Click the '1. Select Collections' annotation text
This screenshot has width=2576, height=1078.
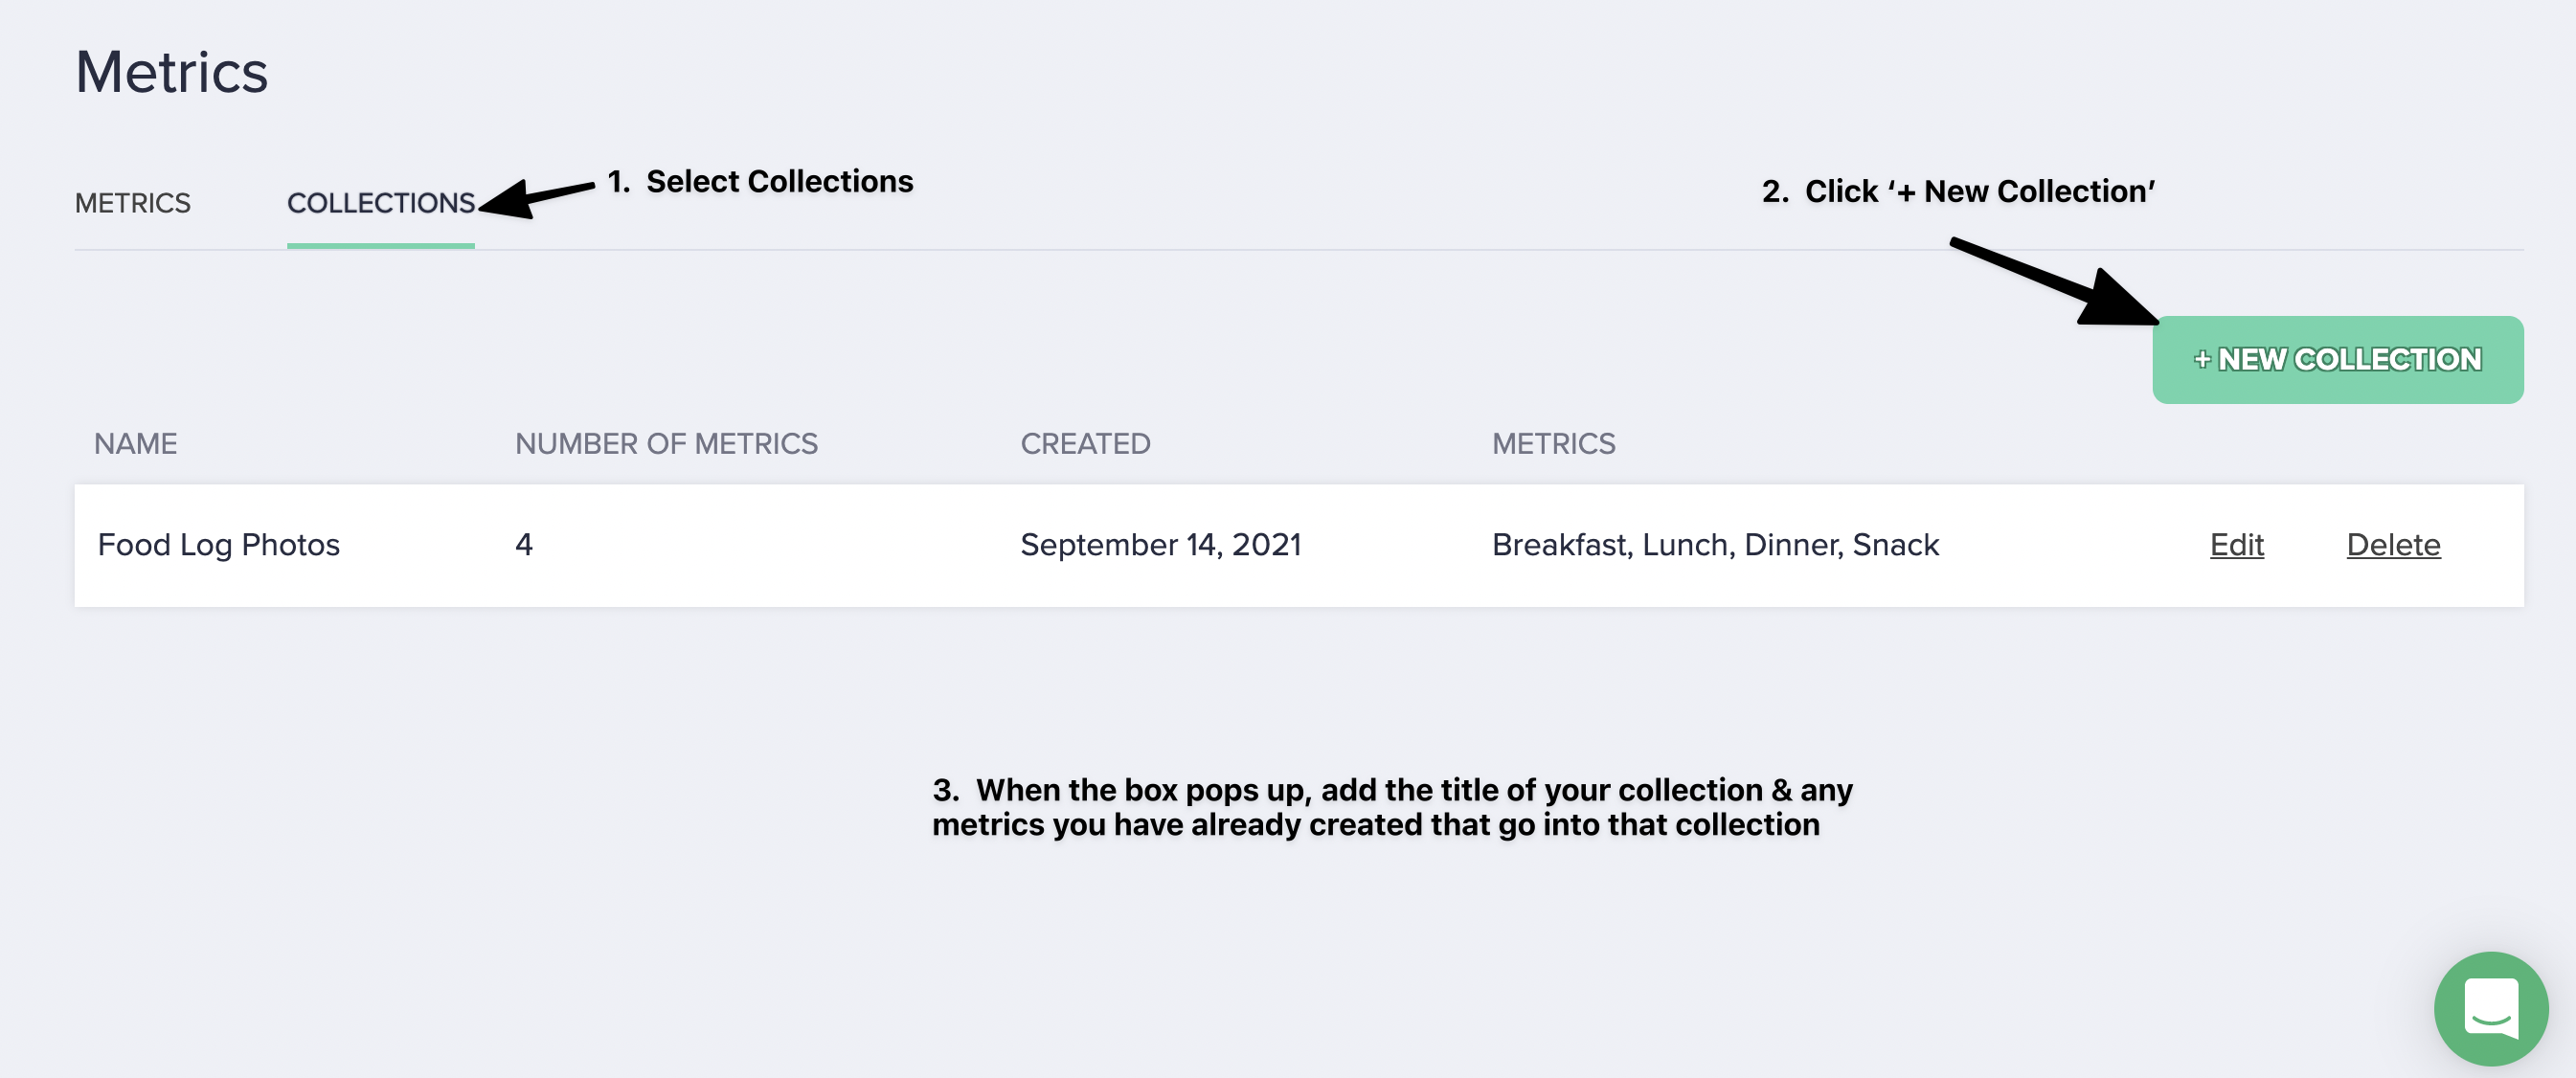[760, 182]
